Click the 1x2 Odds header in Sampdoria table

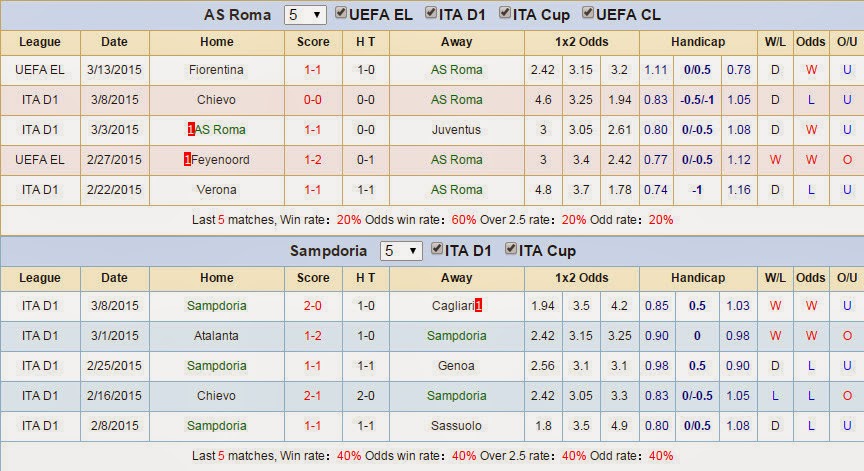coord(581,278)
